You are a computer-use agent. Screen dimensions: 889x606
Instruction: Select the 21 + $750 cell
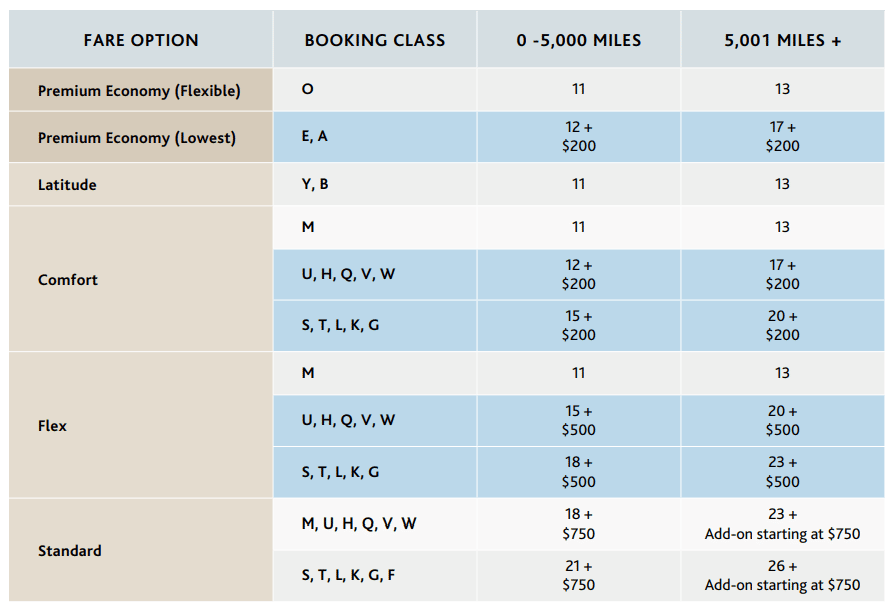578,575
